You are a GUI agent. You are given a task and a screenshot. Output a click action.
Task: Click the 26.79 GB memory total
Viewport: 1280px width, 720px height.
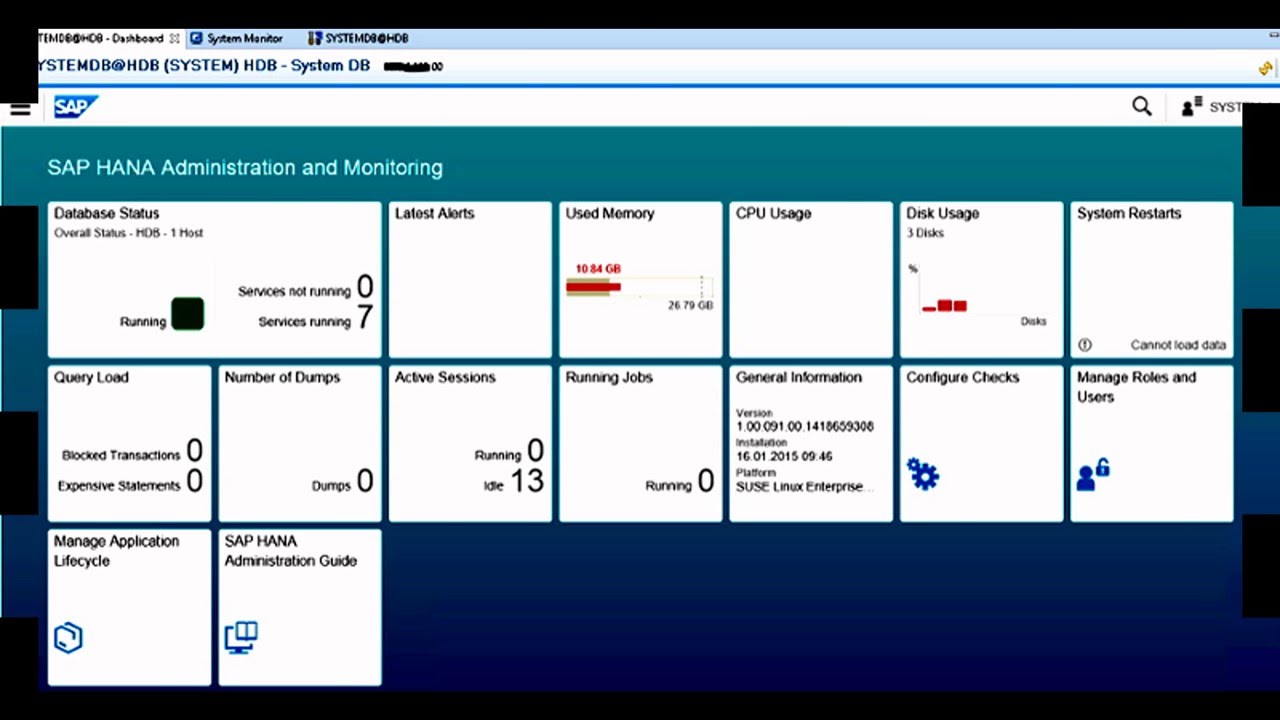(690, 305)
